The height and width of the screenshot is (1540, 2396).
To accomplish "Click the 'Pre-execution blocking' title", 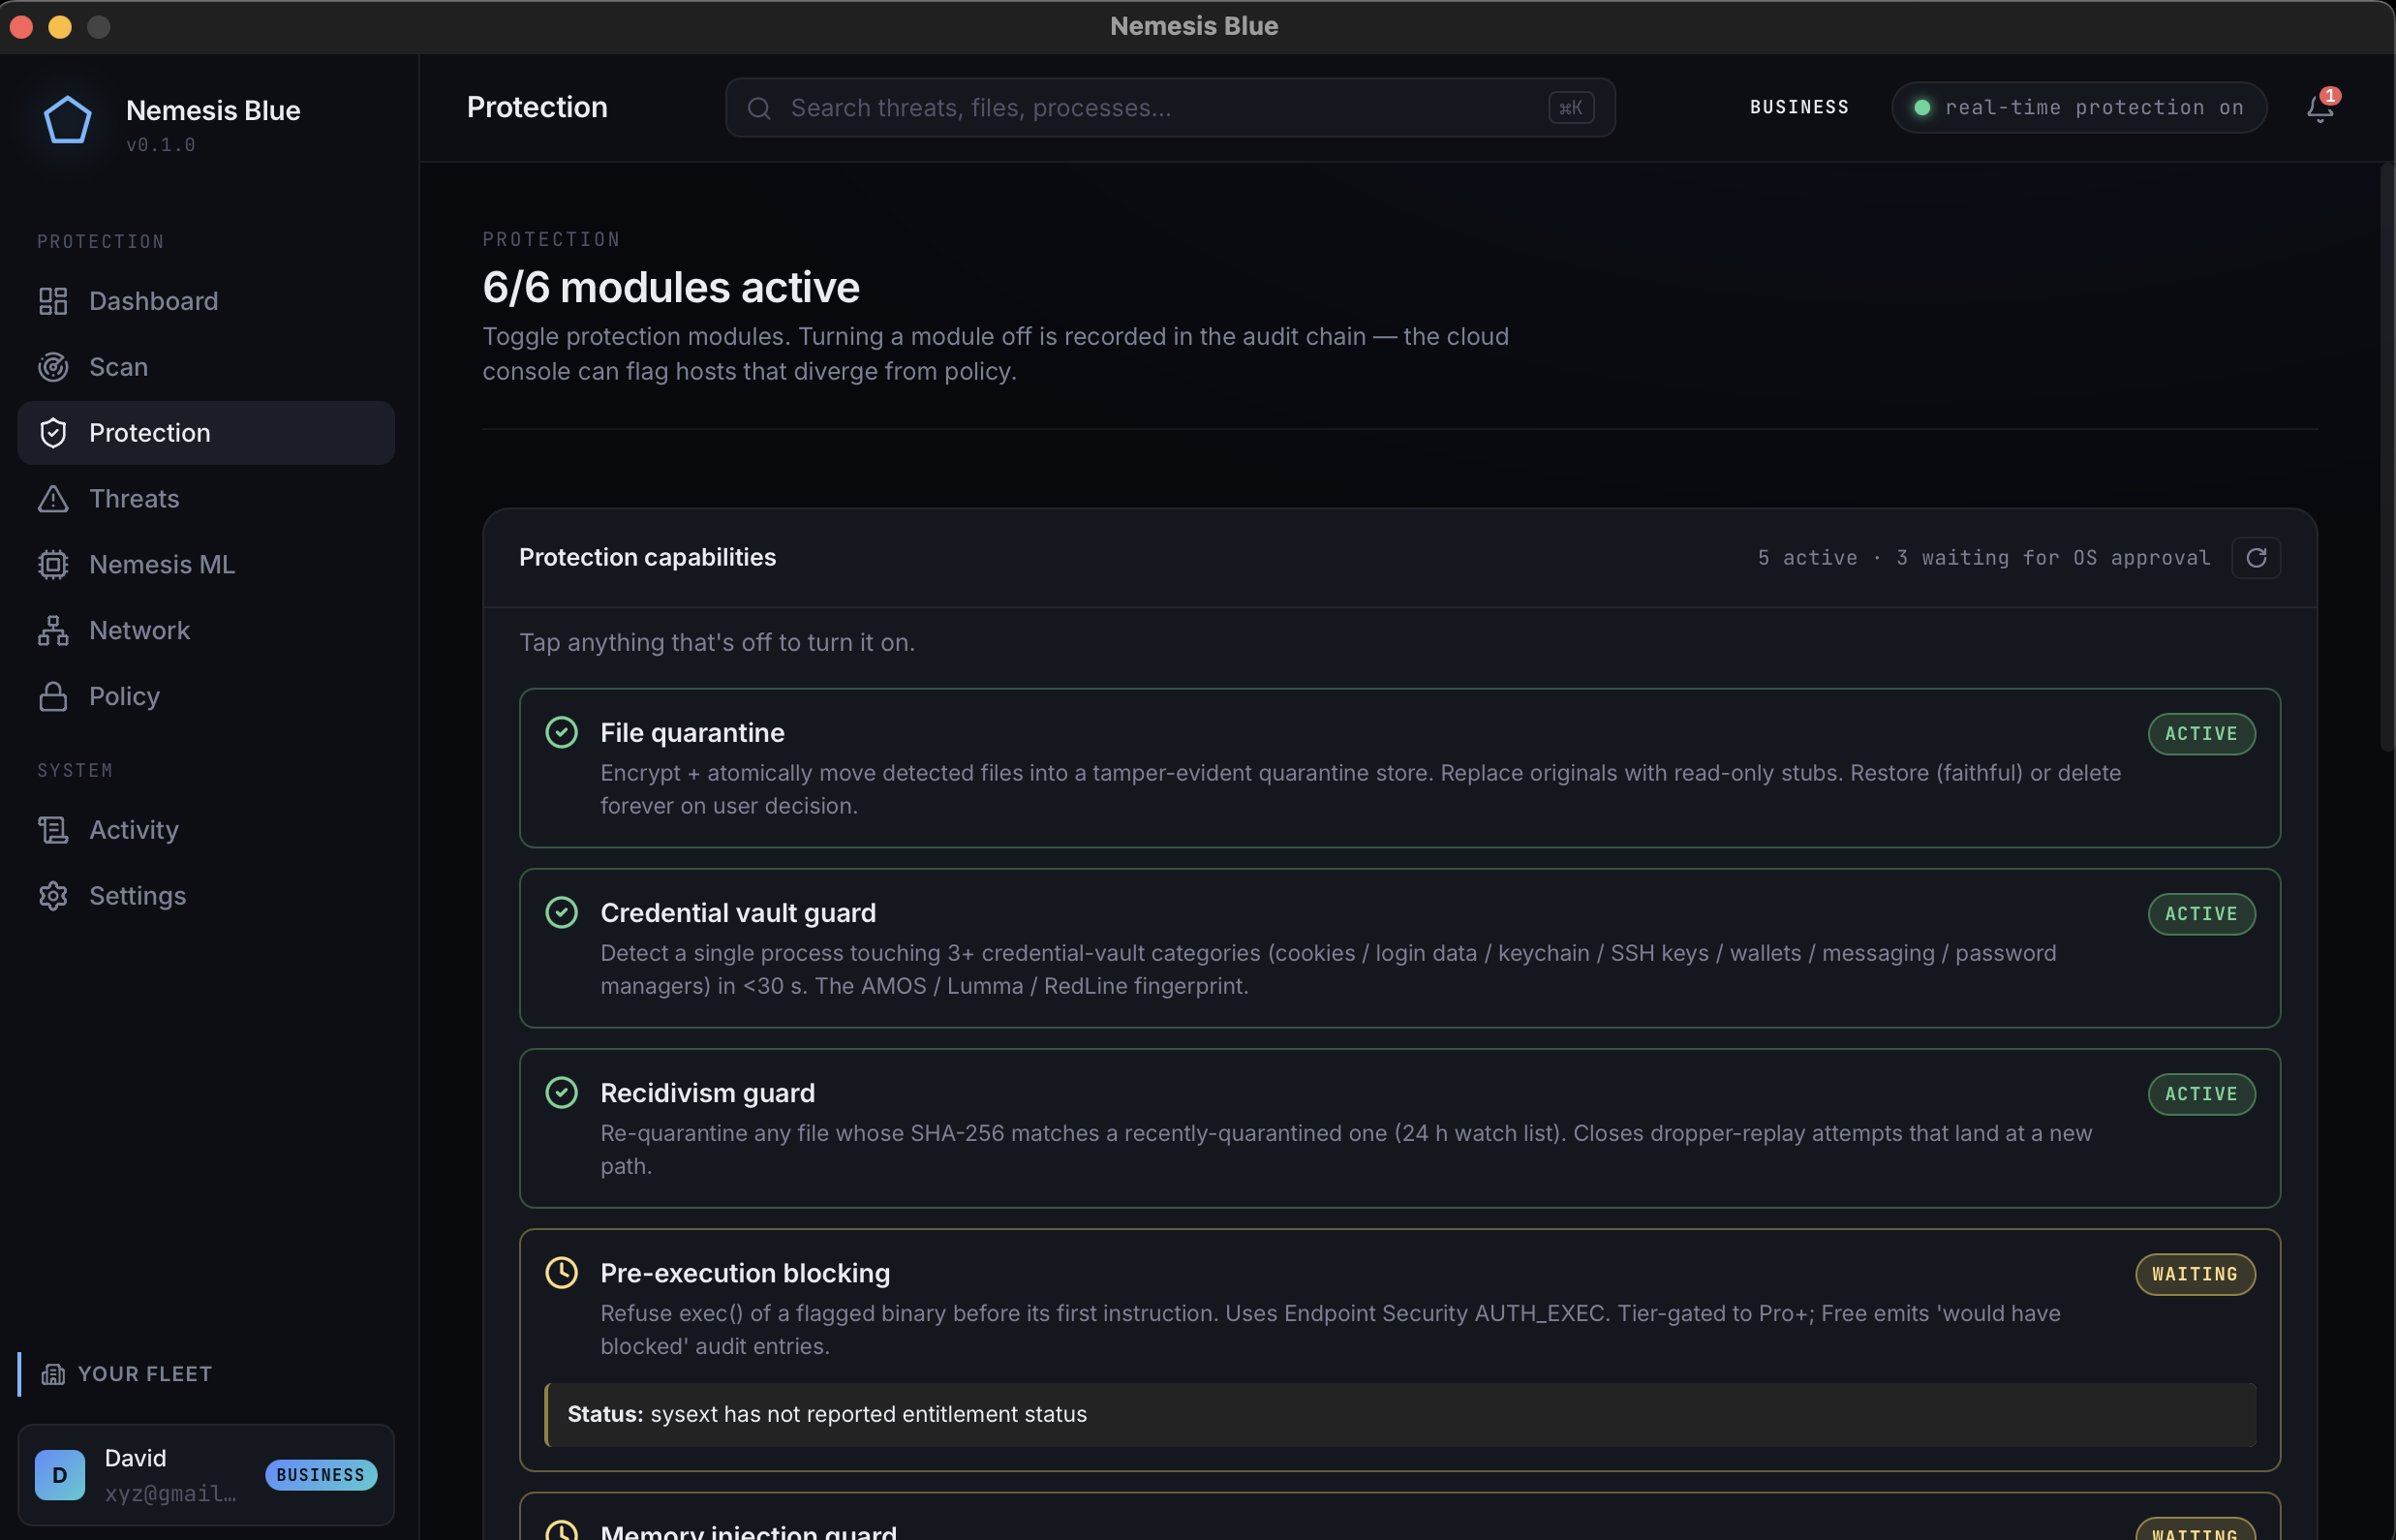I will click(745, 1273).
